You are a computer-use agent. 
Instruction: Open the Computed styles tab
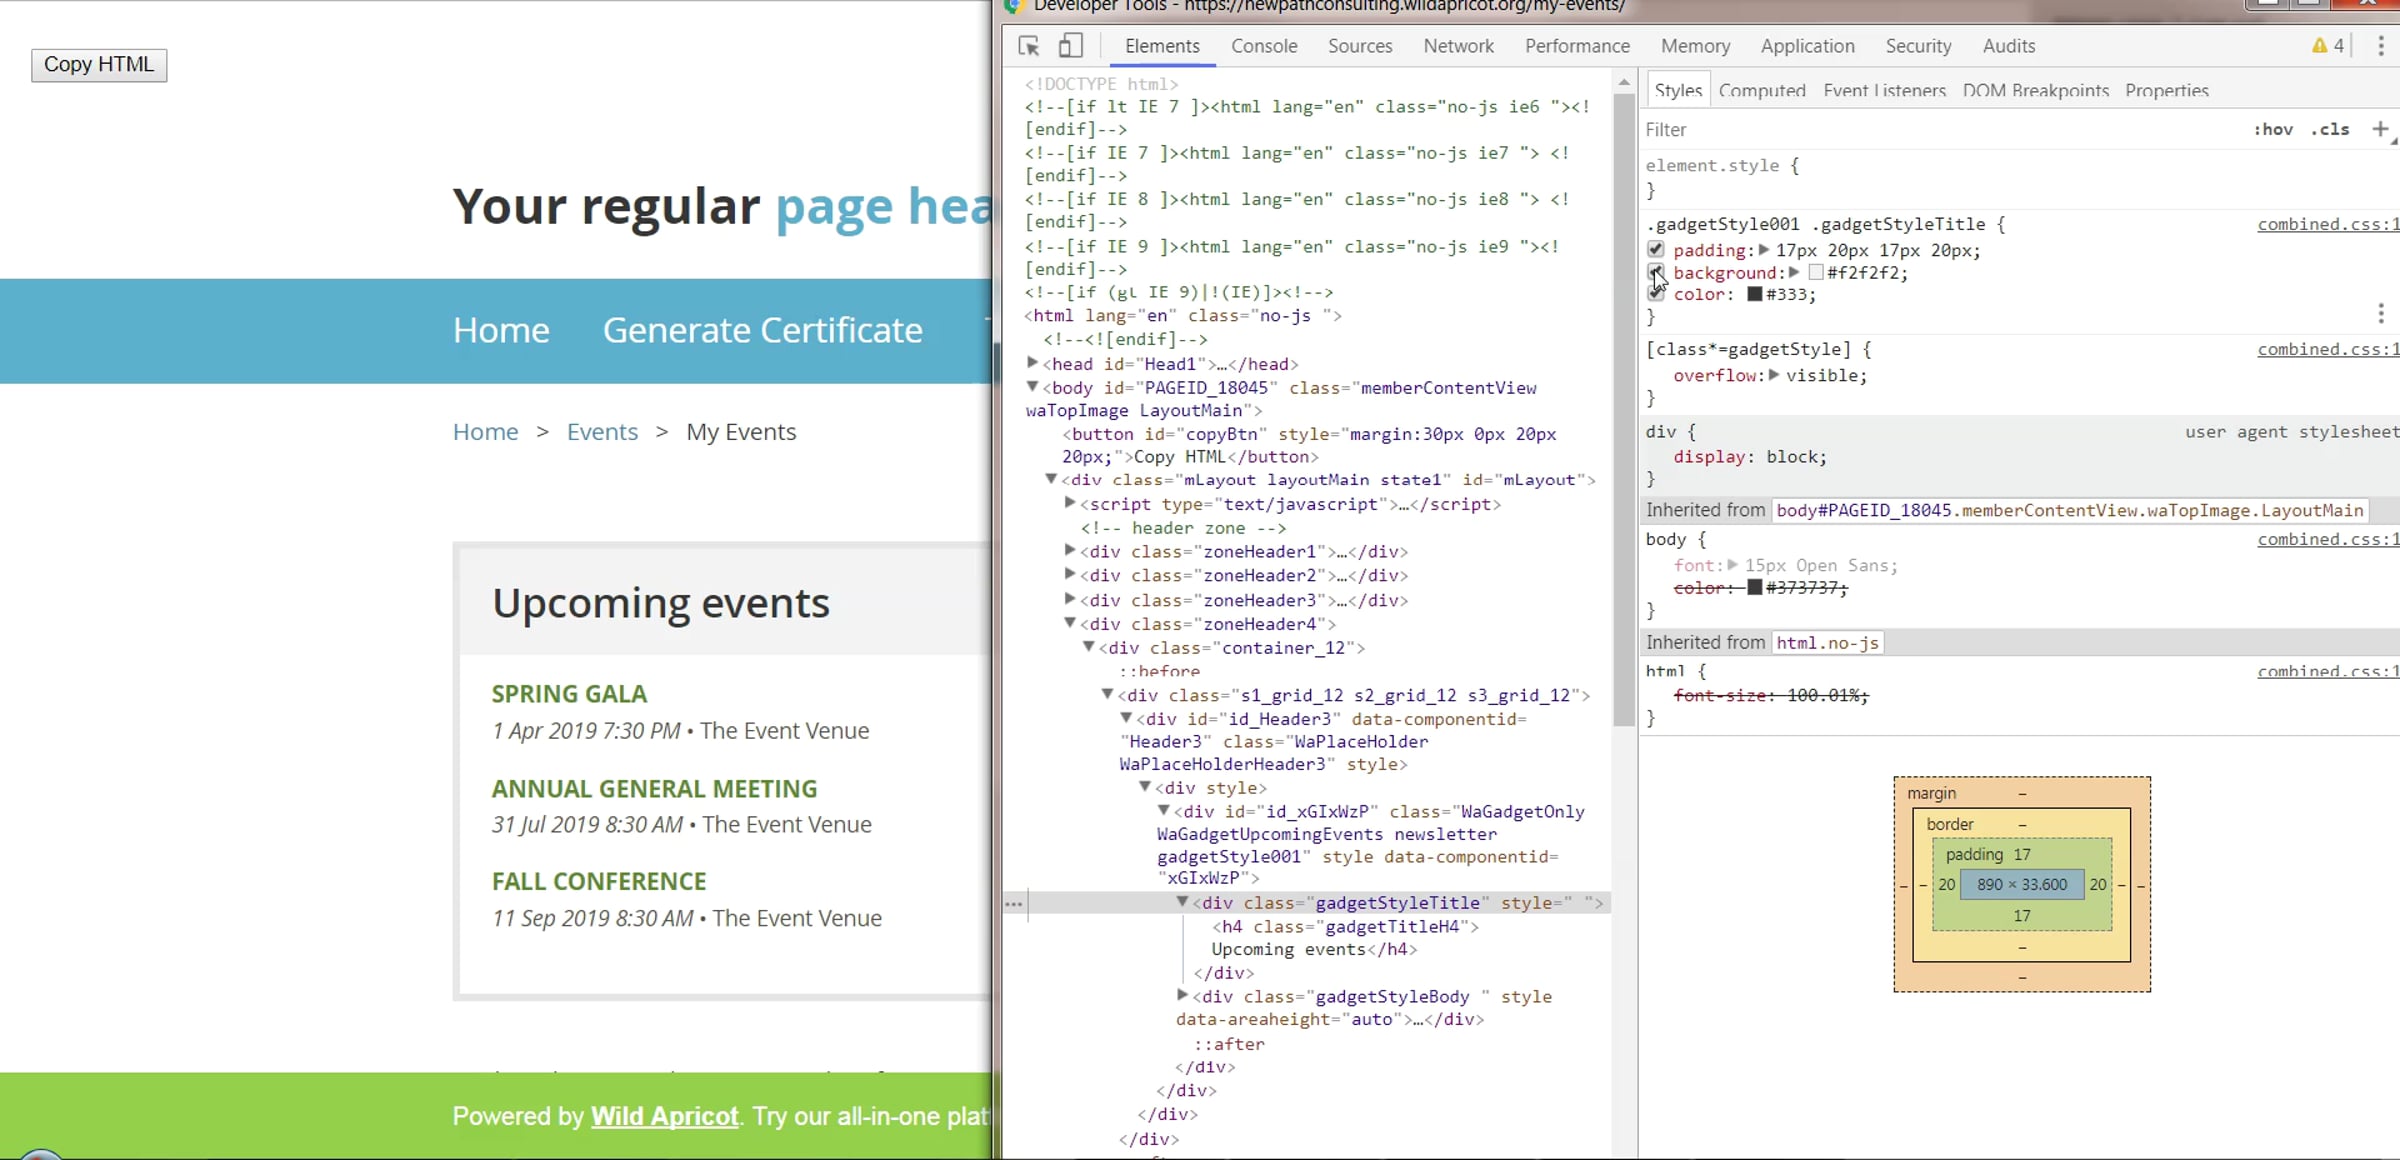tap(1761, 90)
